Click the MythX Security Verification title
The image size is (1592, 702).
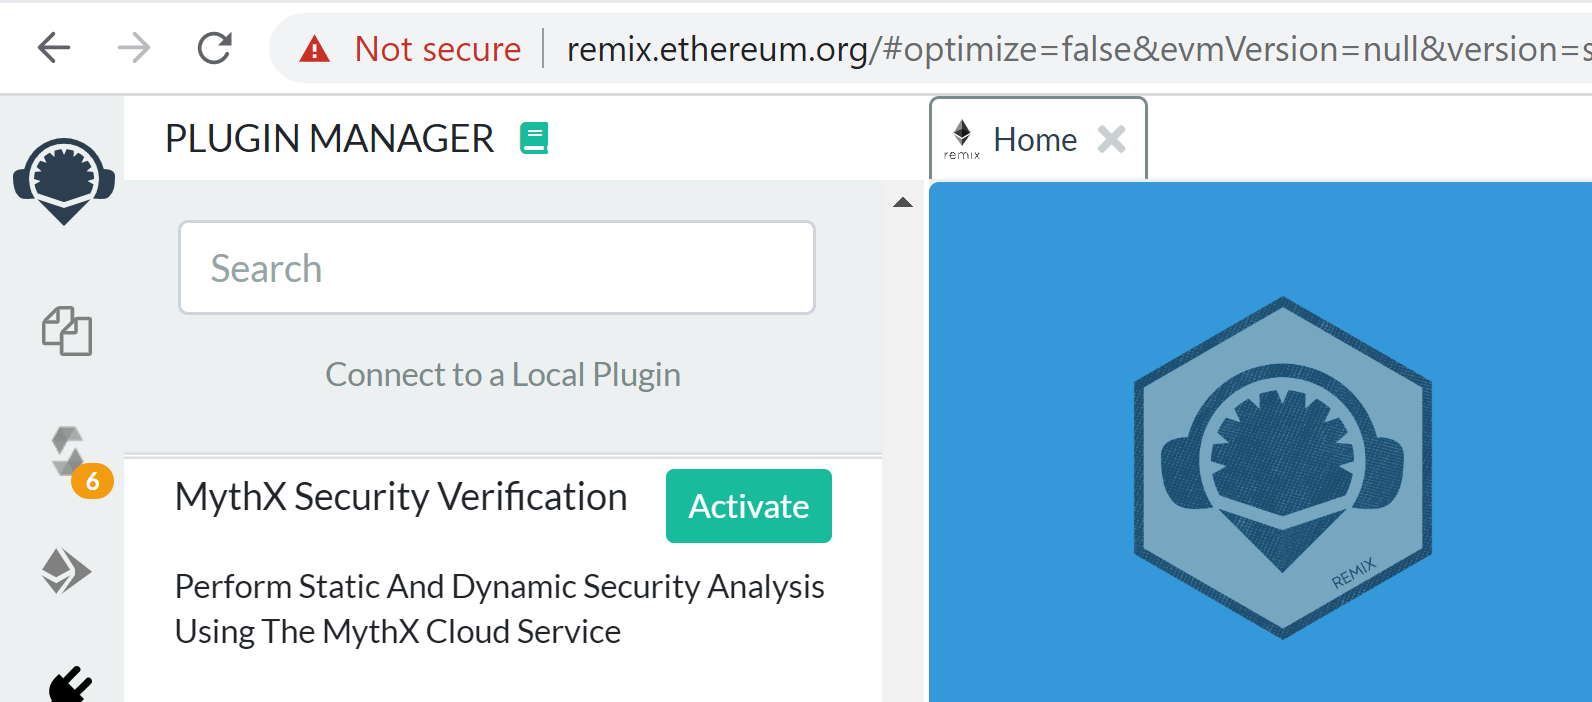click(401, 497)
